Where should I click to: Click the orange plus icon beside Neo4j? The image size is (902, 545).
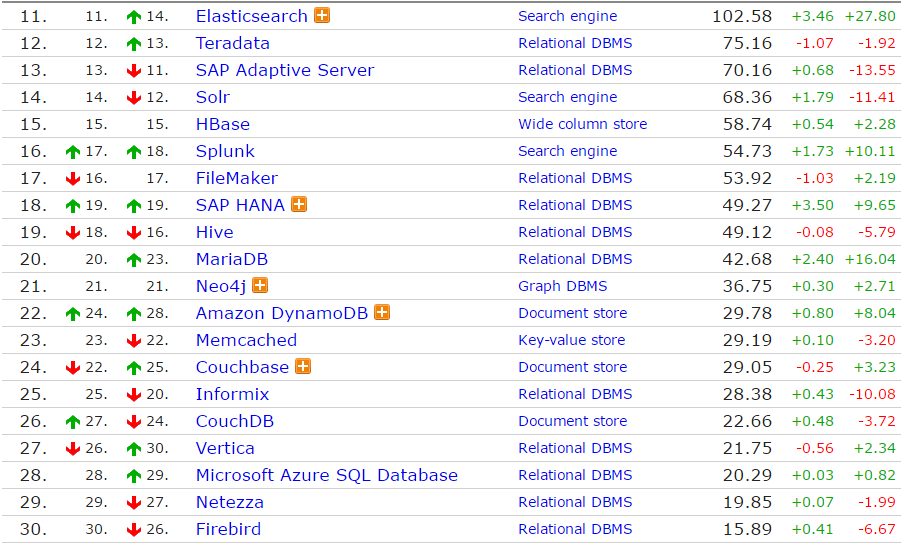tap(260, 285)
